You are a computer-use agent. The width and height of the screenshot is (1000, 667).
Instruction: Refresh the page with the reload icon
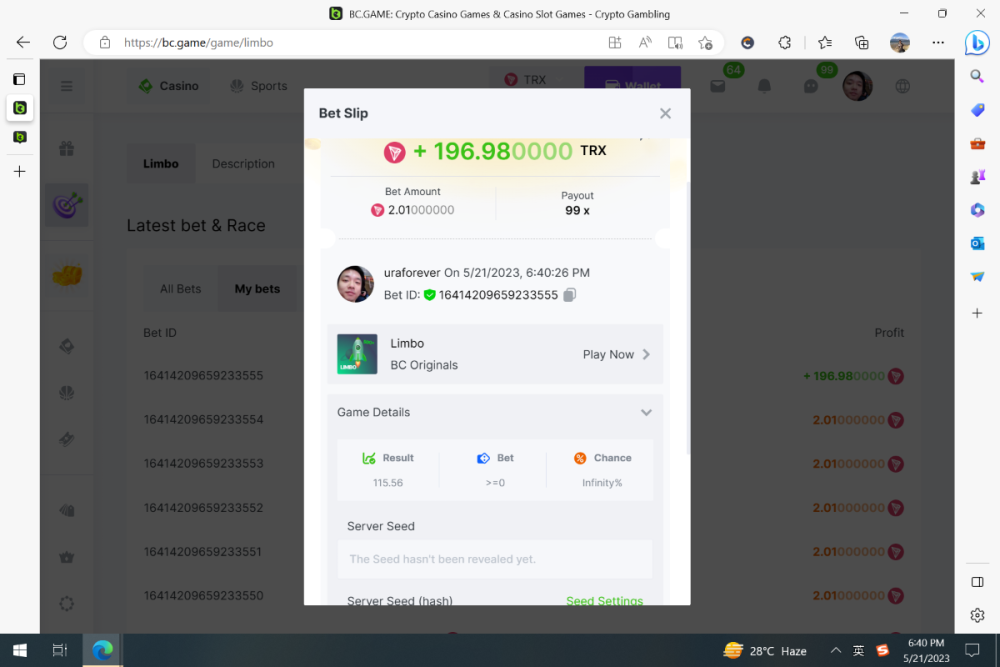(x=59, y=42)
